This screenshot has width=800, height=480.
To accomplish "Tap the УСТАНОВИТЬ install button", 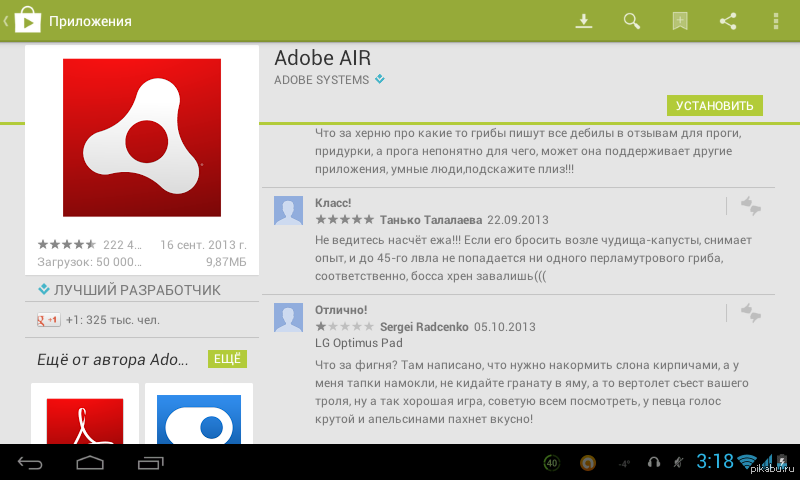I will click(714, 106).
